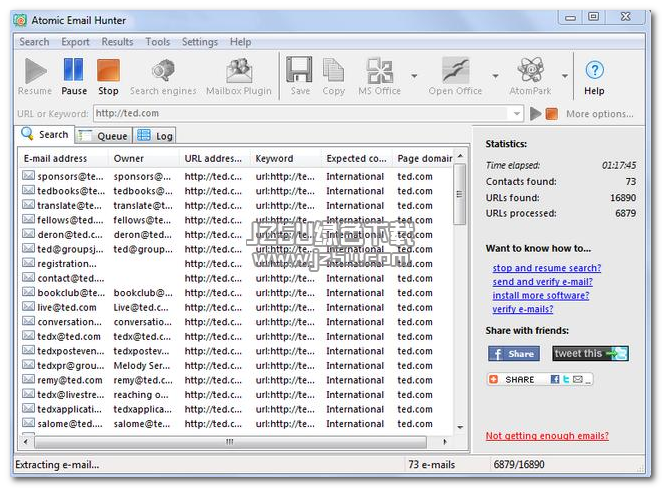The image size is (662, 488).
Task: Click the vertical scrollbar thumb of results list
Action: click(x=460, y=194)
